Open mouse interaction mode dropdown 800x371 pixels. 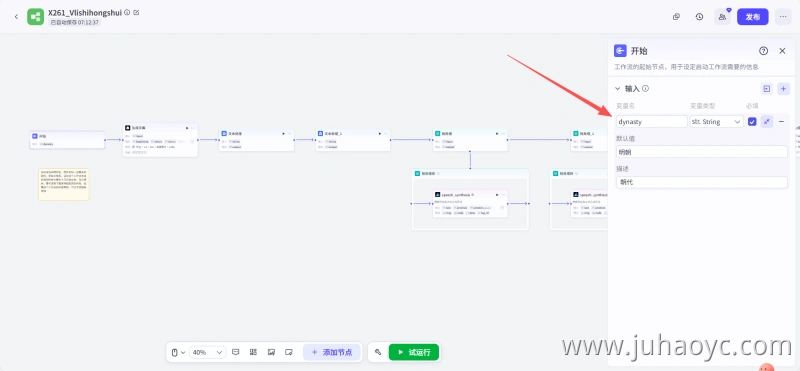click(178, 352)
